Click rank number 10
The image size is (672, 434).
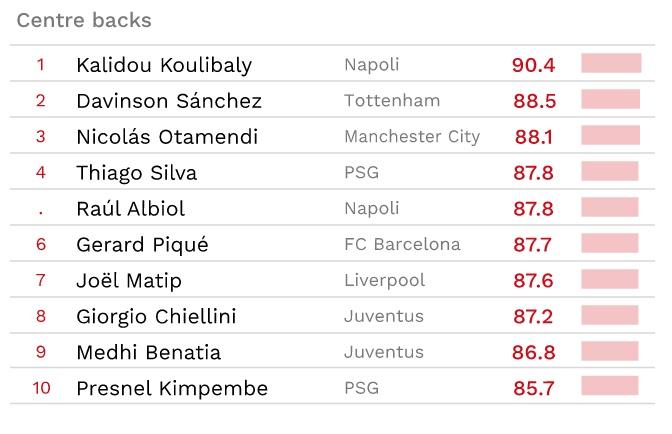tap(41, 389)
